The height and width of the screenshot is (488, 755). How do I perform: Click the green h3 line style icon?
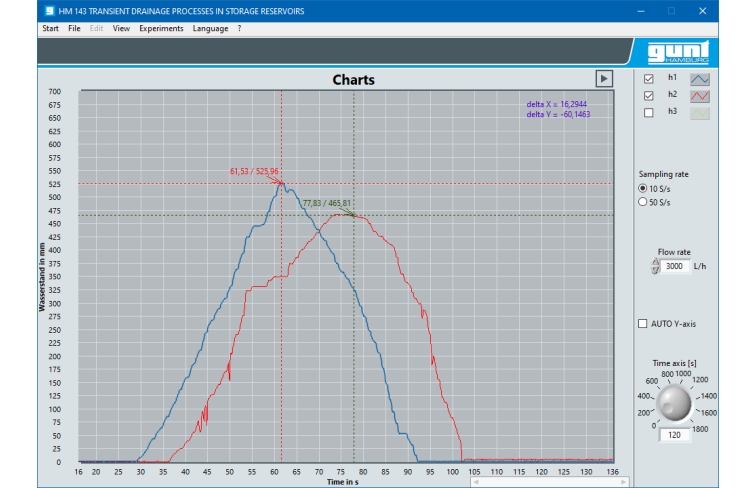tap(700, 113)
